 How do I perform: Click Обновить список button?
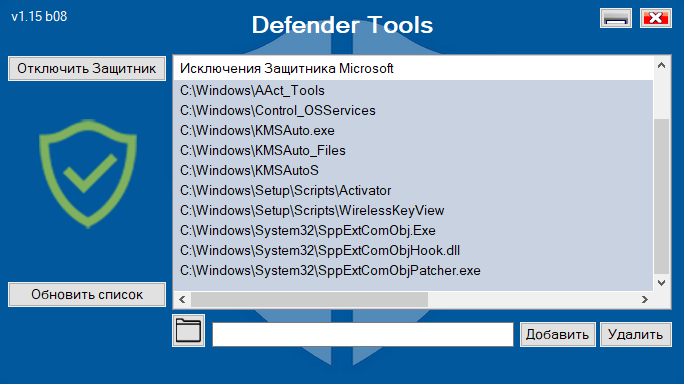(87, 295)
